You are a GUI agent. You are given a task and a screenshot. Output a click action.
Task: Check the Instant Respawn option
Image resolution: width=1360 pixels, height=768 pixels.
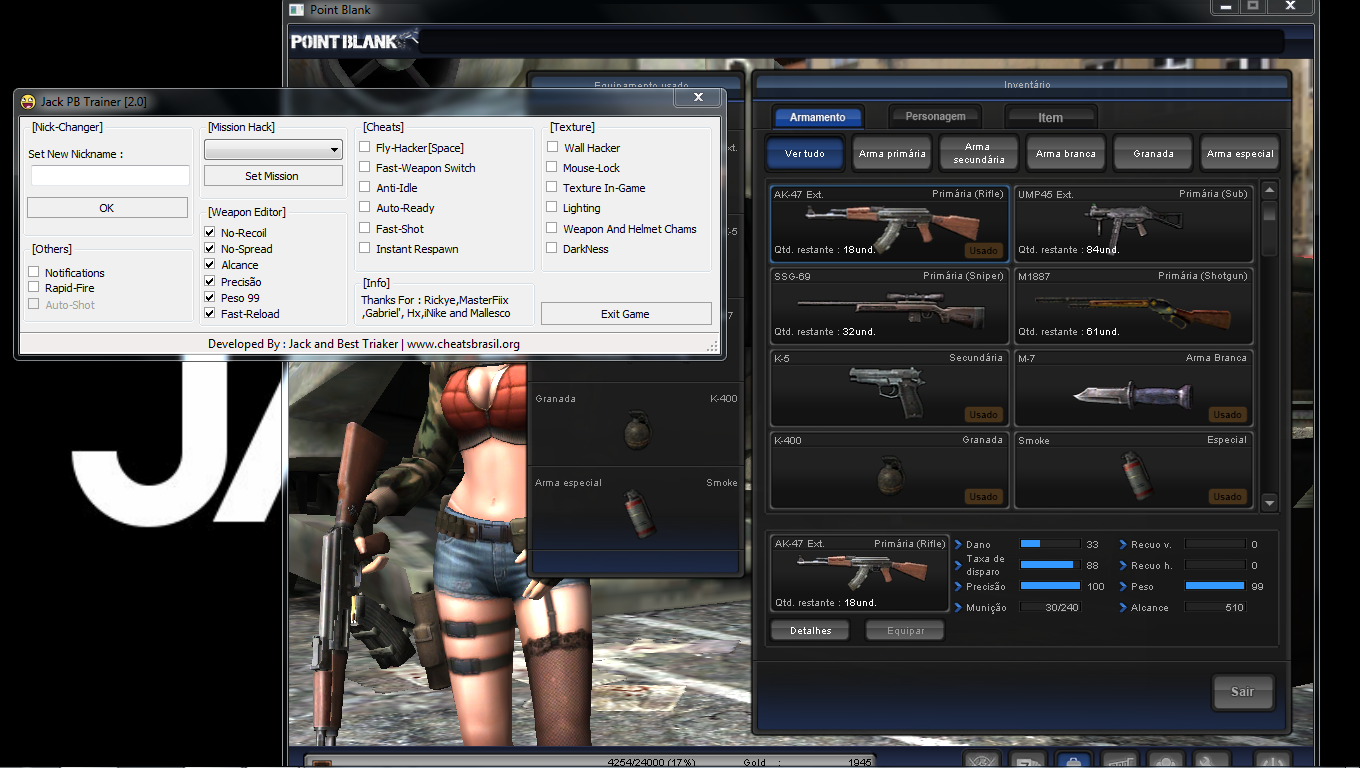point(365,248)
